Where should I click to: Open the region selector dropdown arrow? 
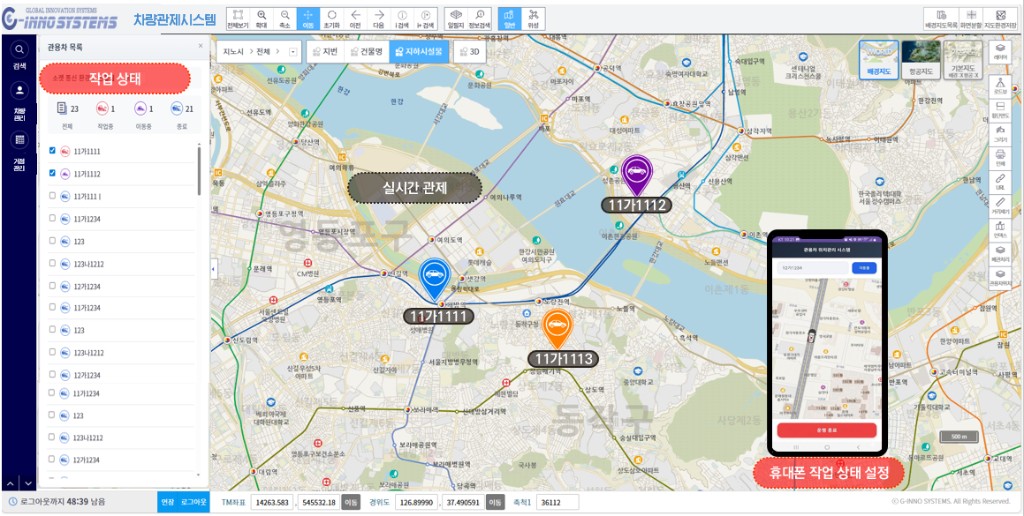pyautogui.click(x=292, y=51)
